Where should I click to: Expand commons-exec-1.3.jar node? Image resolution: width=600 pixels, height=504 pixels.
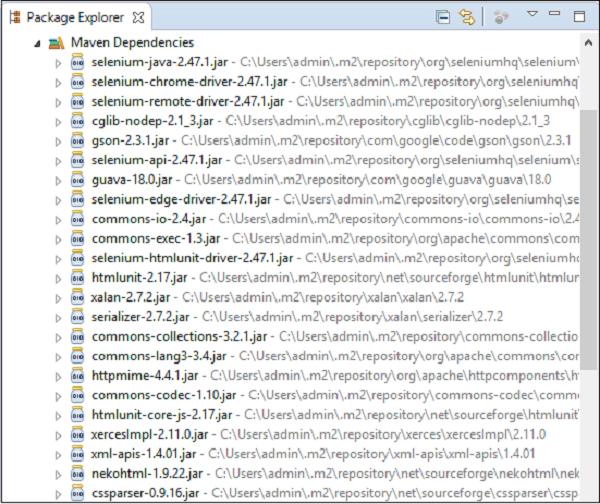(58, 240)
